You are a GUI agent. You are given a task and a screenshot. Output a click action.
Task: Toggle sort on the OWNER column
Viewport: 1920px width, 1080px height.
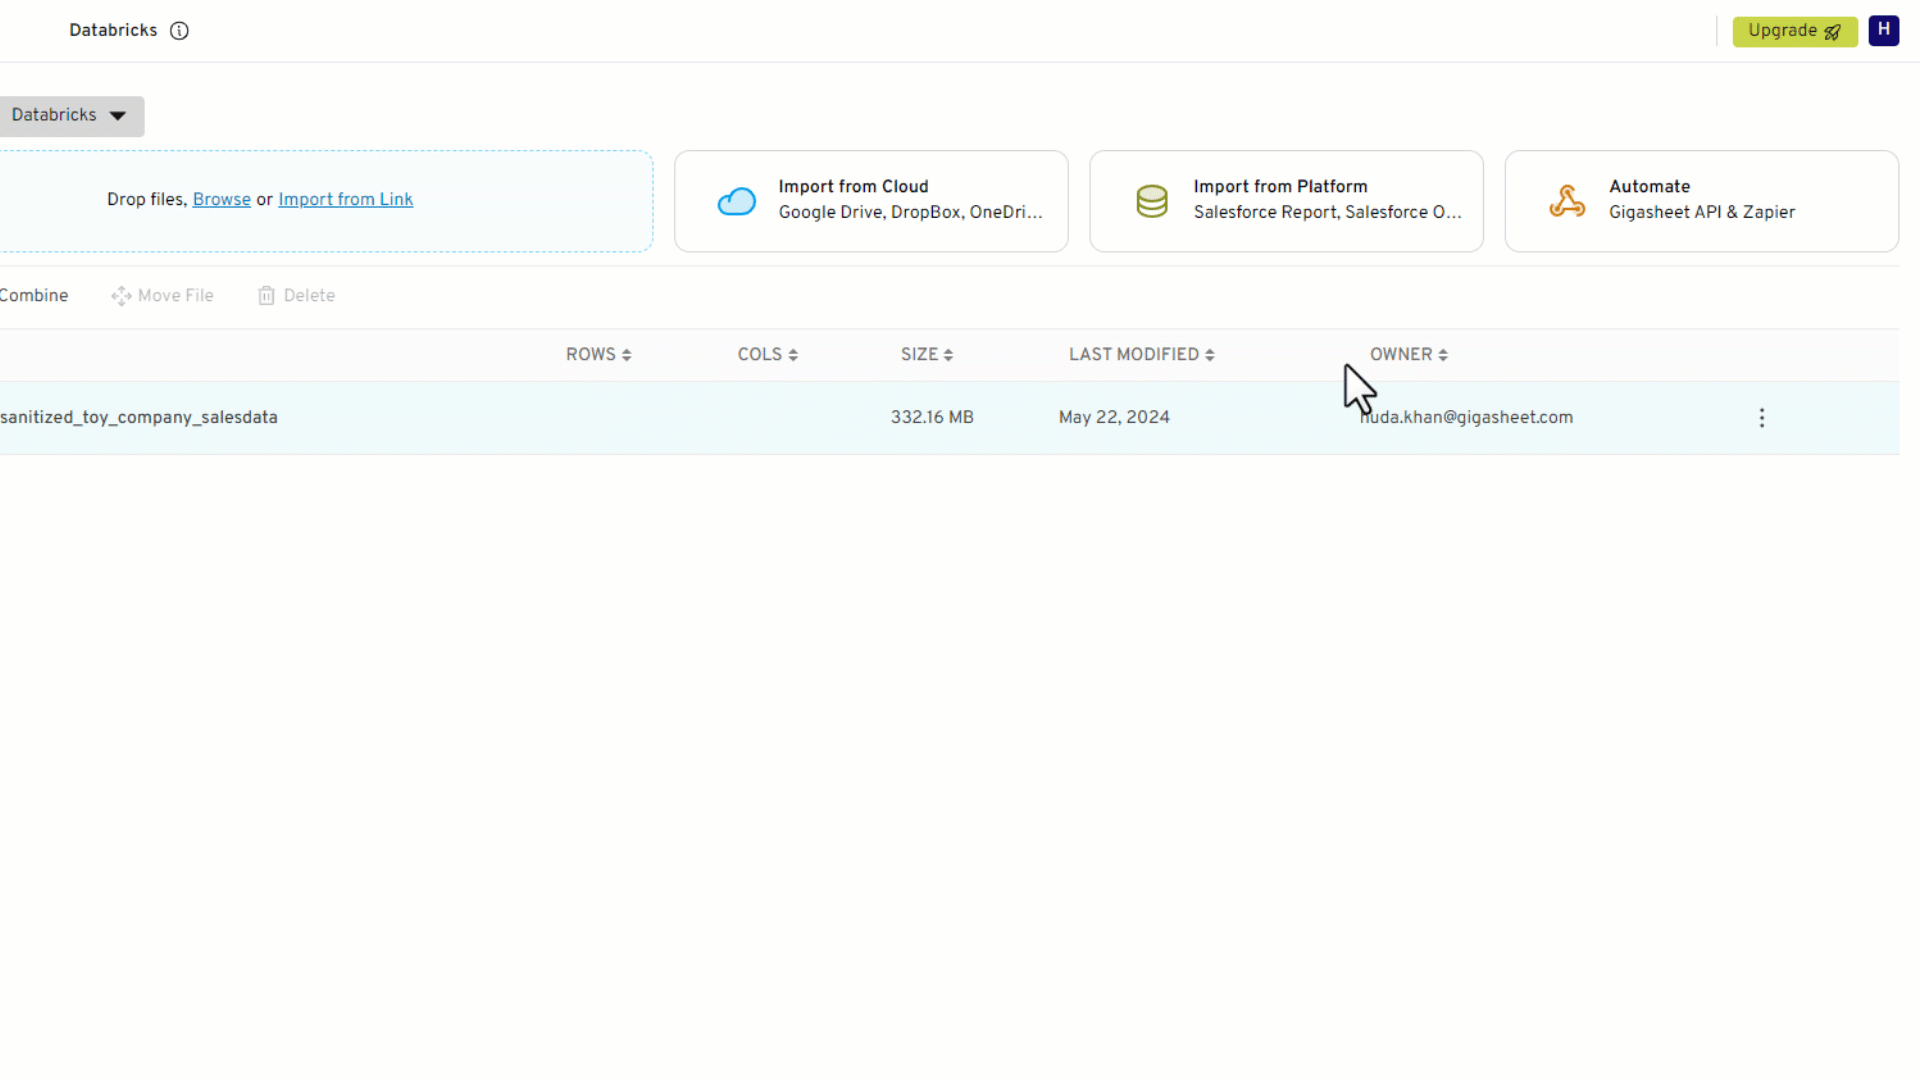coord(1407,354)
